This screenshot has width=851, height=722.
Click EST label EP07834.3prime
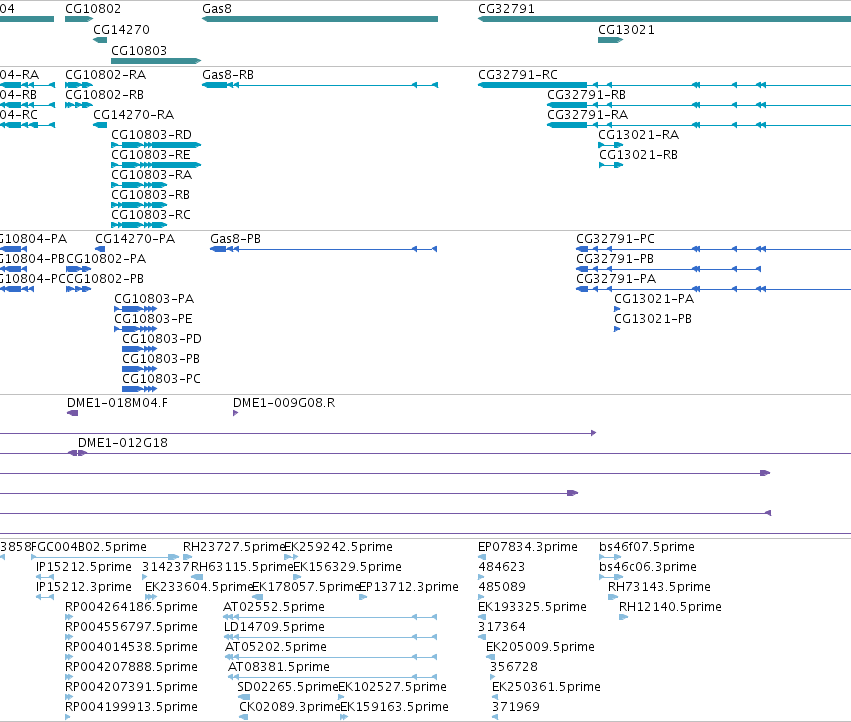pyautogui.click(x=528, y=547)
